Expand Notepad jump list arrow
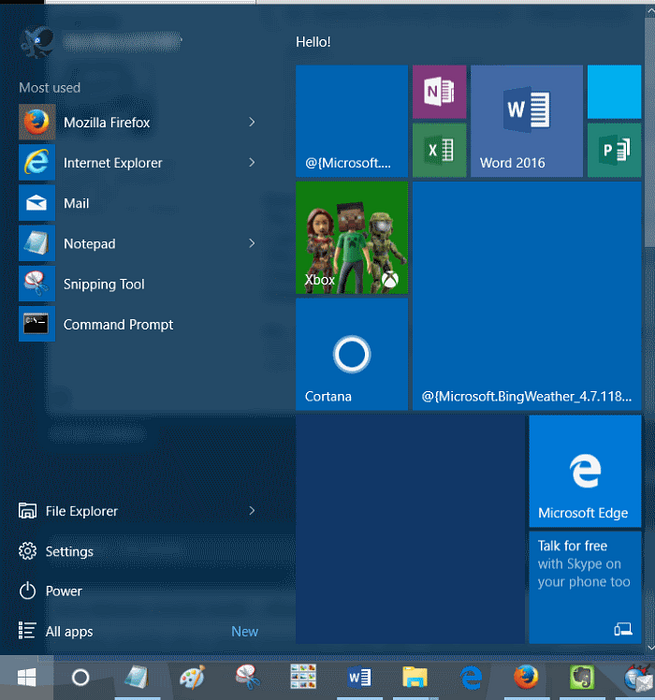Screen dimensions: 655x700 [252, 243]
